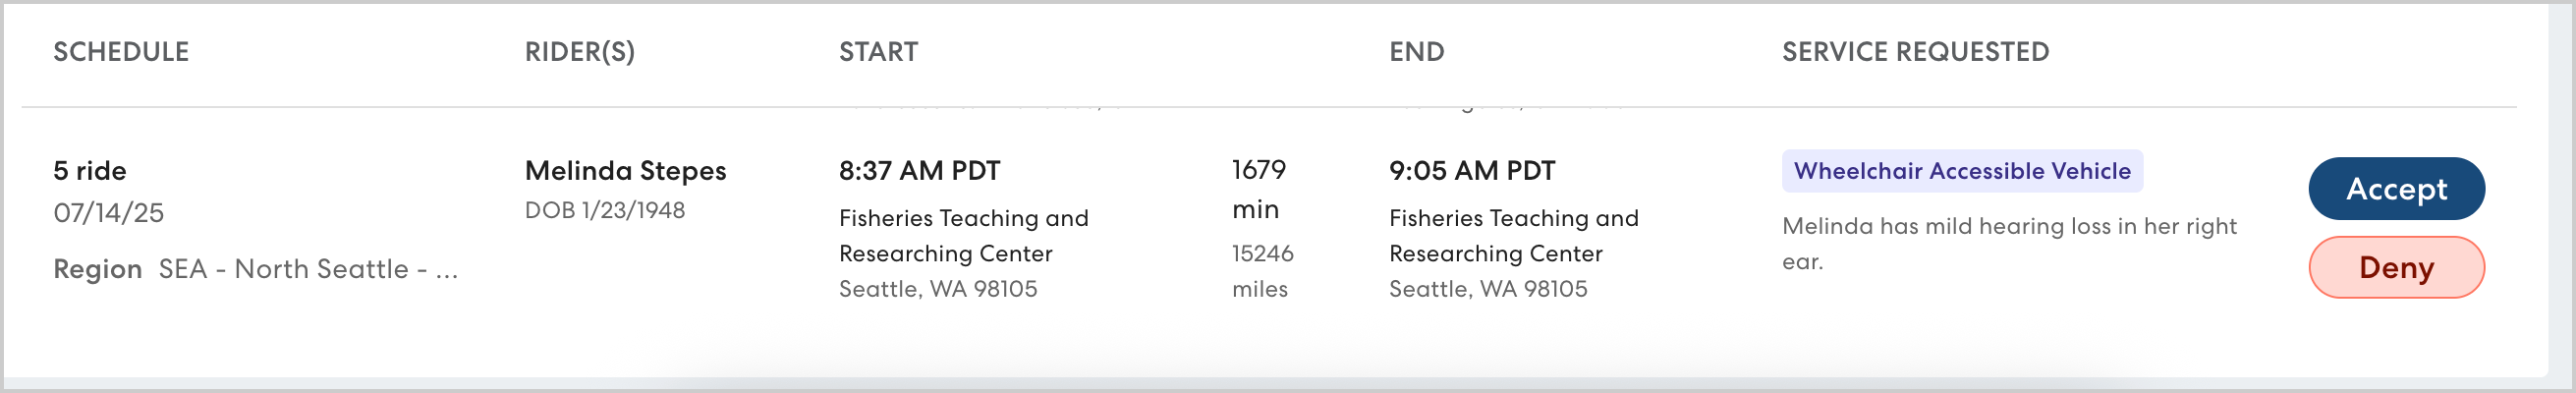Click the DOB 1/23/1948 text
2576x393 pixels.
pyautogui.click(x=604, y=210)
